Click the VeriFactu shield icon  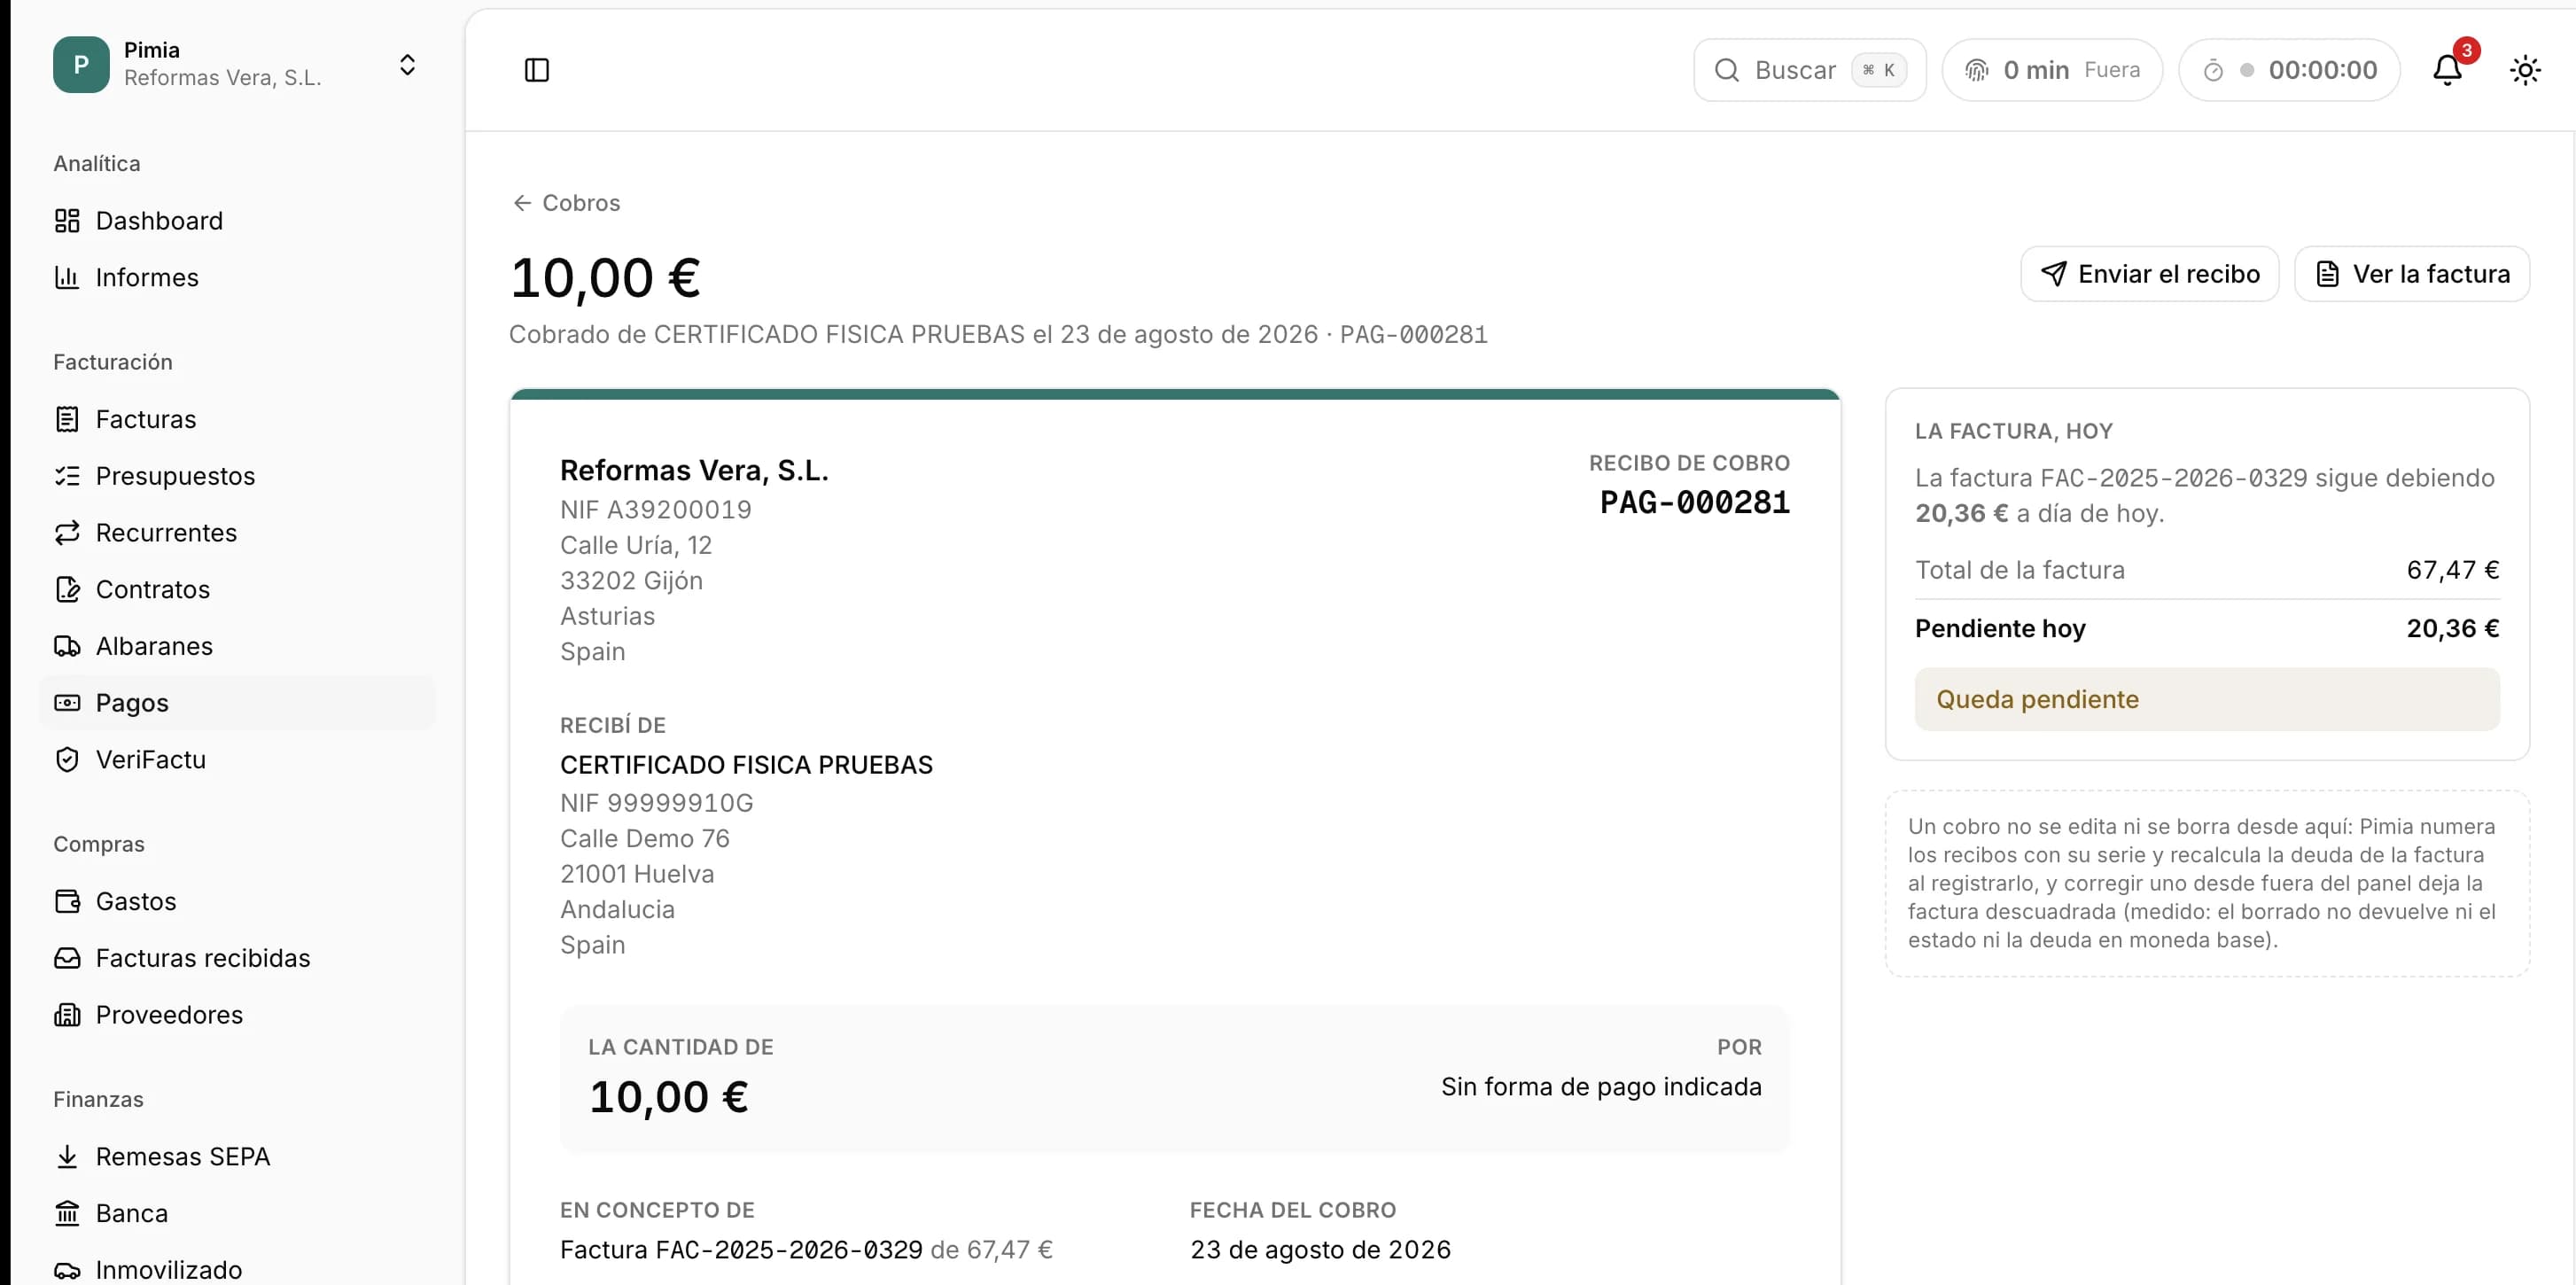click(x=67, y=760)
